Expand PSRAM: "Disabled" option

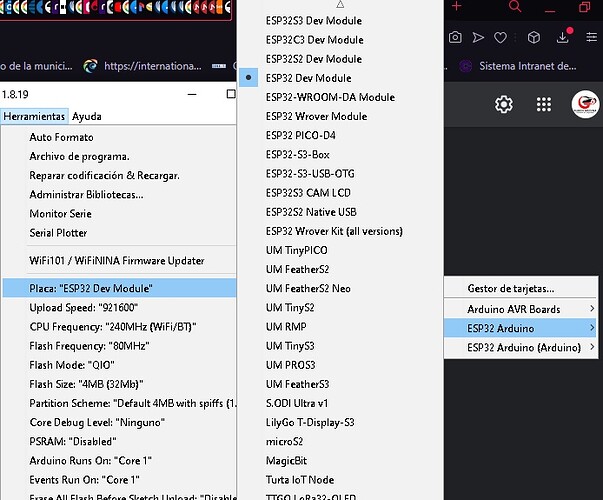[119, 441]
